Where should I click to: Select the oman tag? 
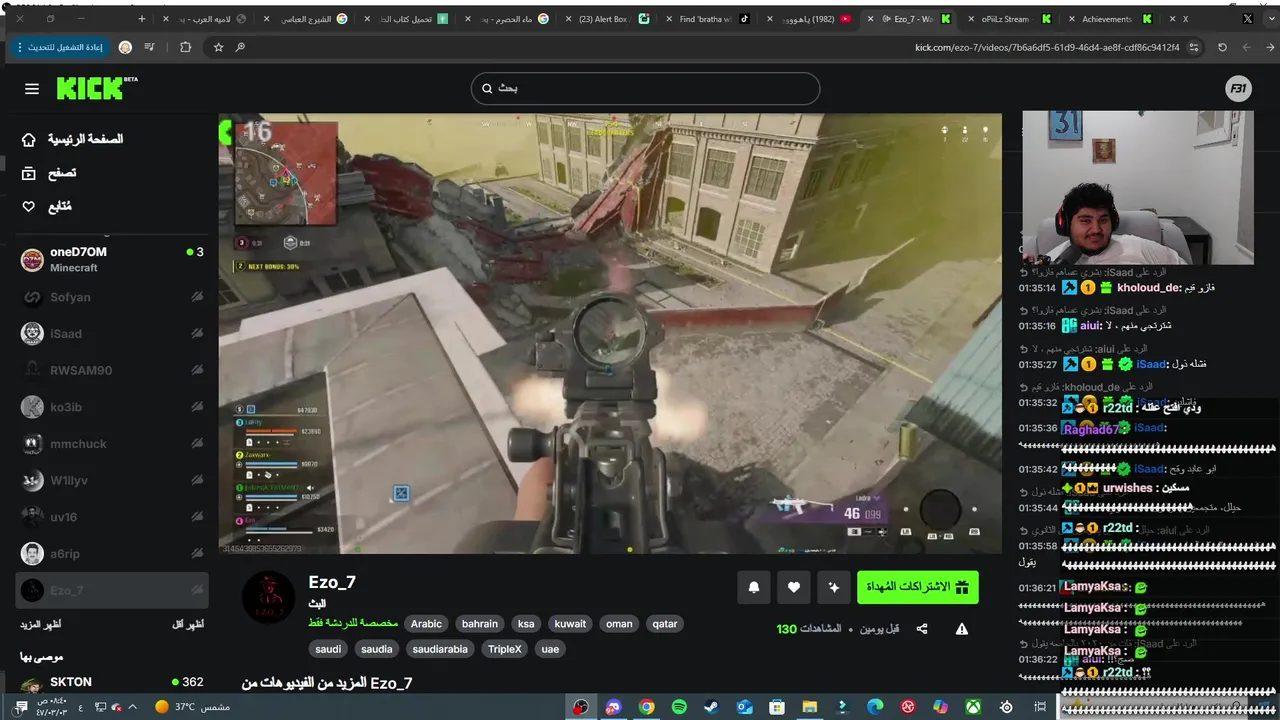[x=619, y=624]
